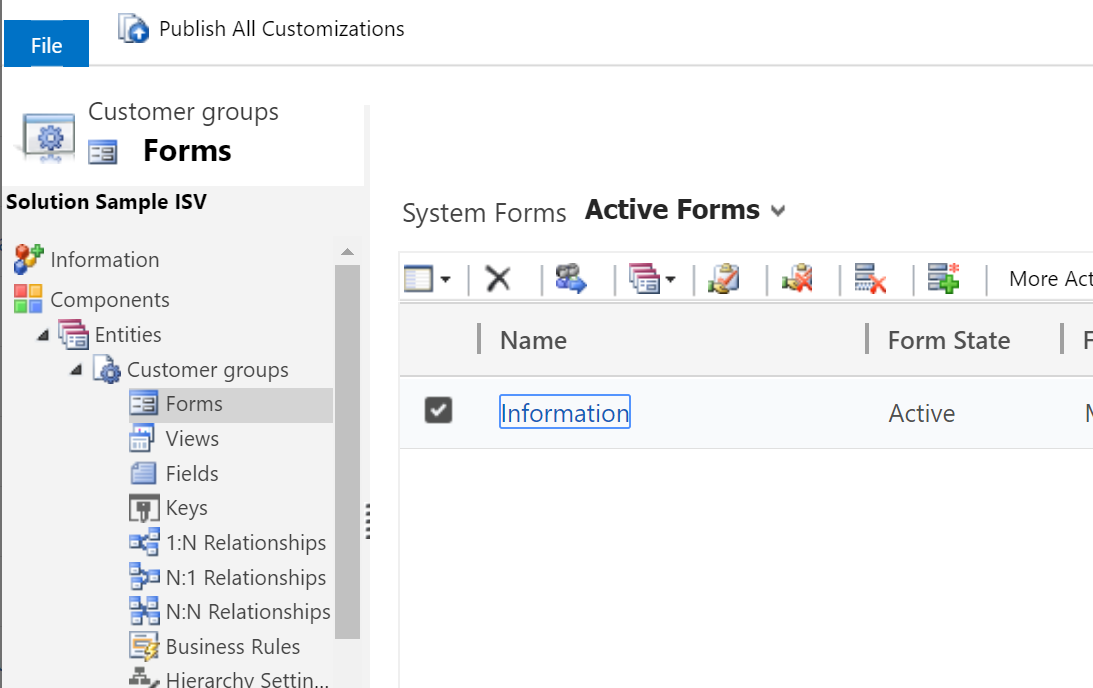1093x688 pixels.
Task: Open the More Actions menu
Action: click(1049, 279)
